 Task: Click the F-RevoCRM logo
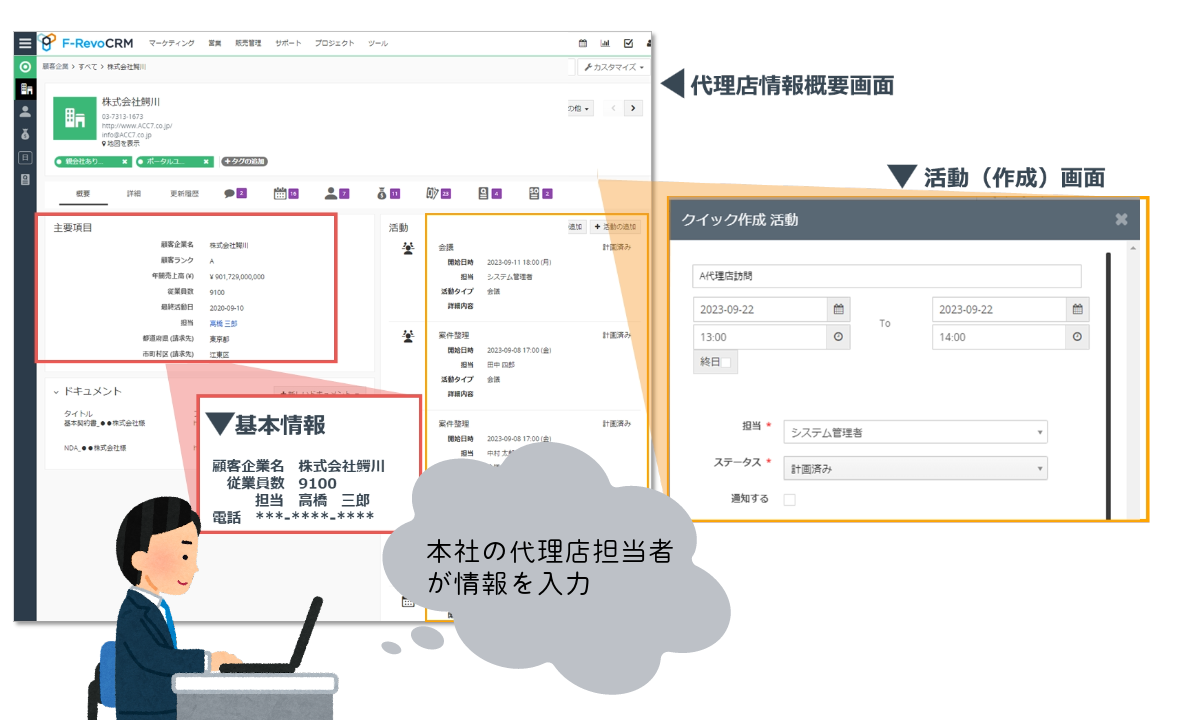click(87, 43)
